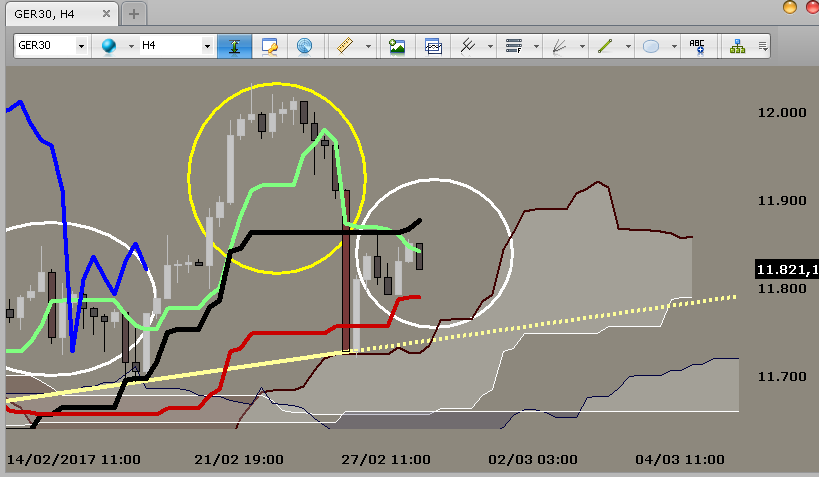The image size is (819, 477).
Task: Expand the Fibonacci lines dropdown arrow
Action: click(x=536, y=46)
